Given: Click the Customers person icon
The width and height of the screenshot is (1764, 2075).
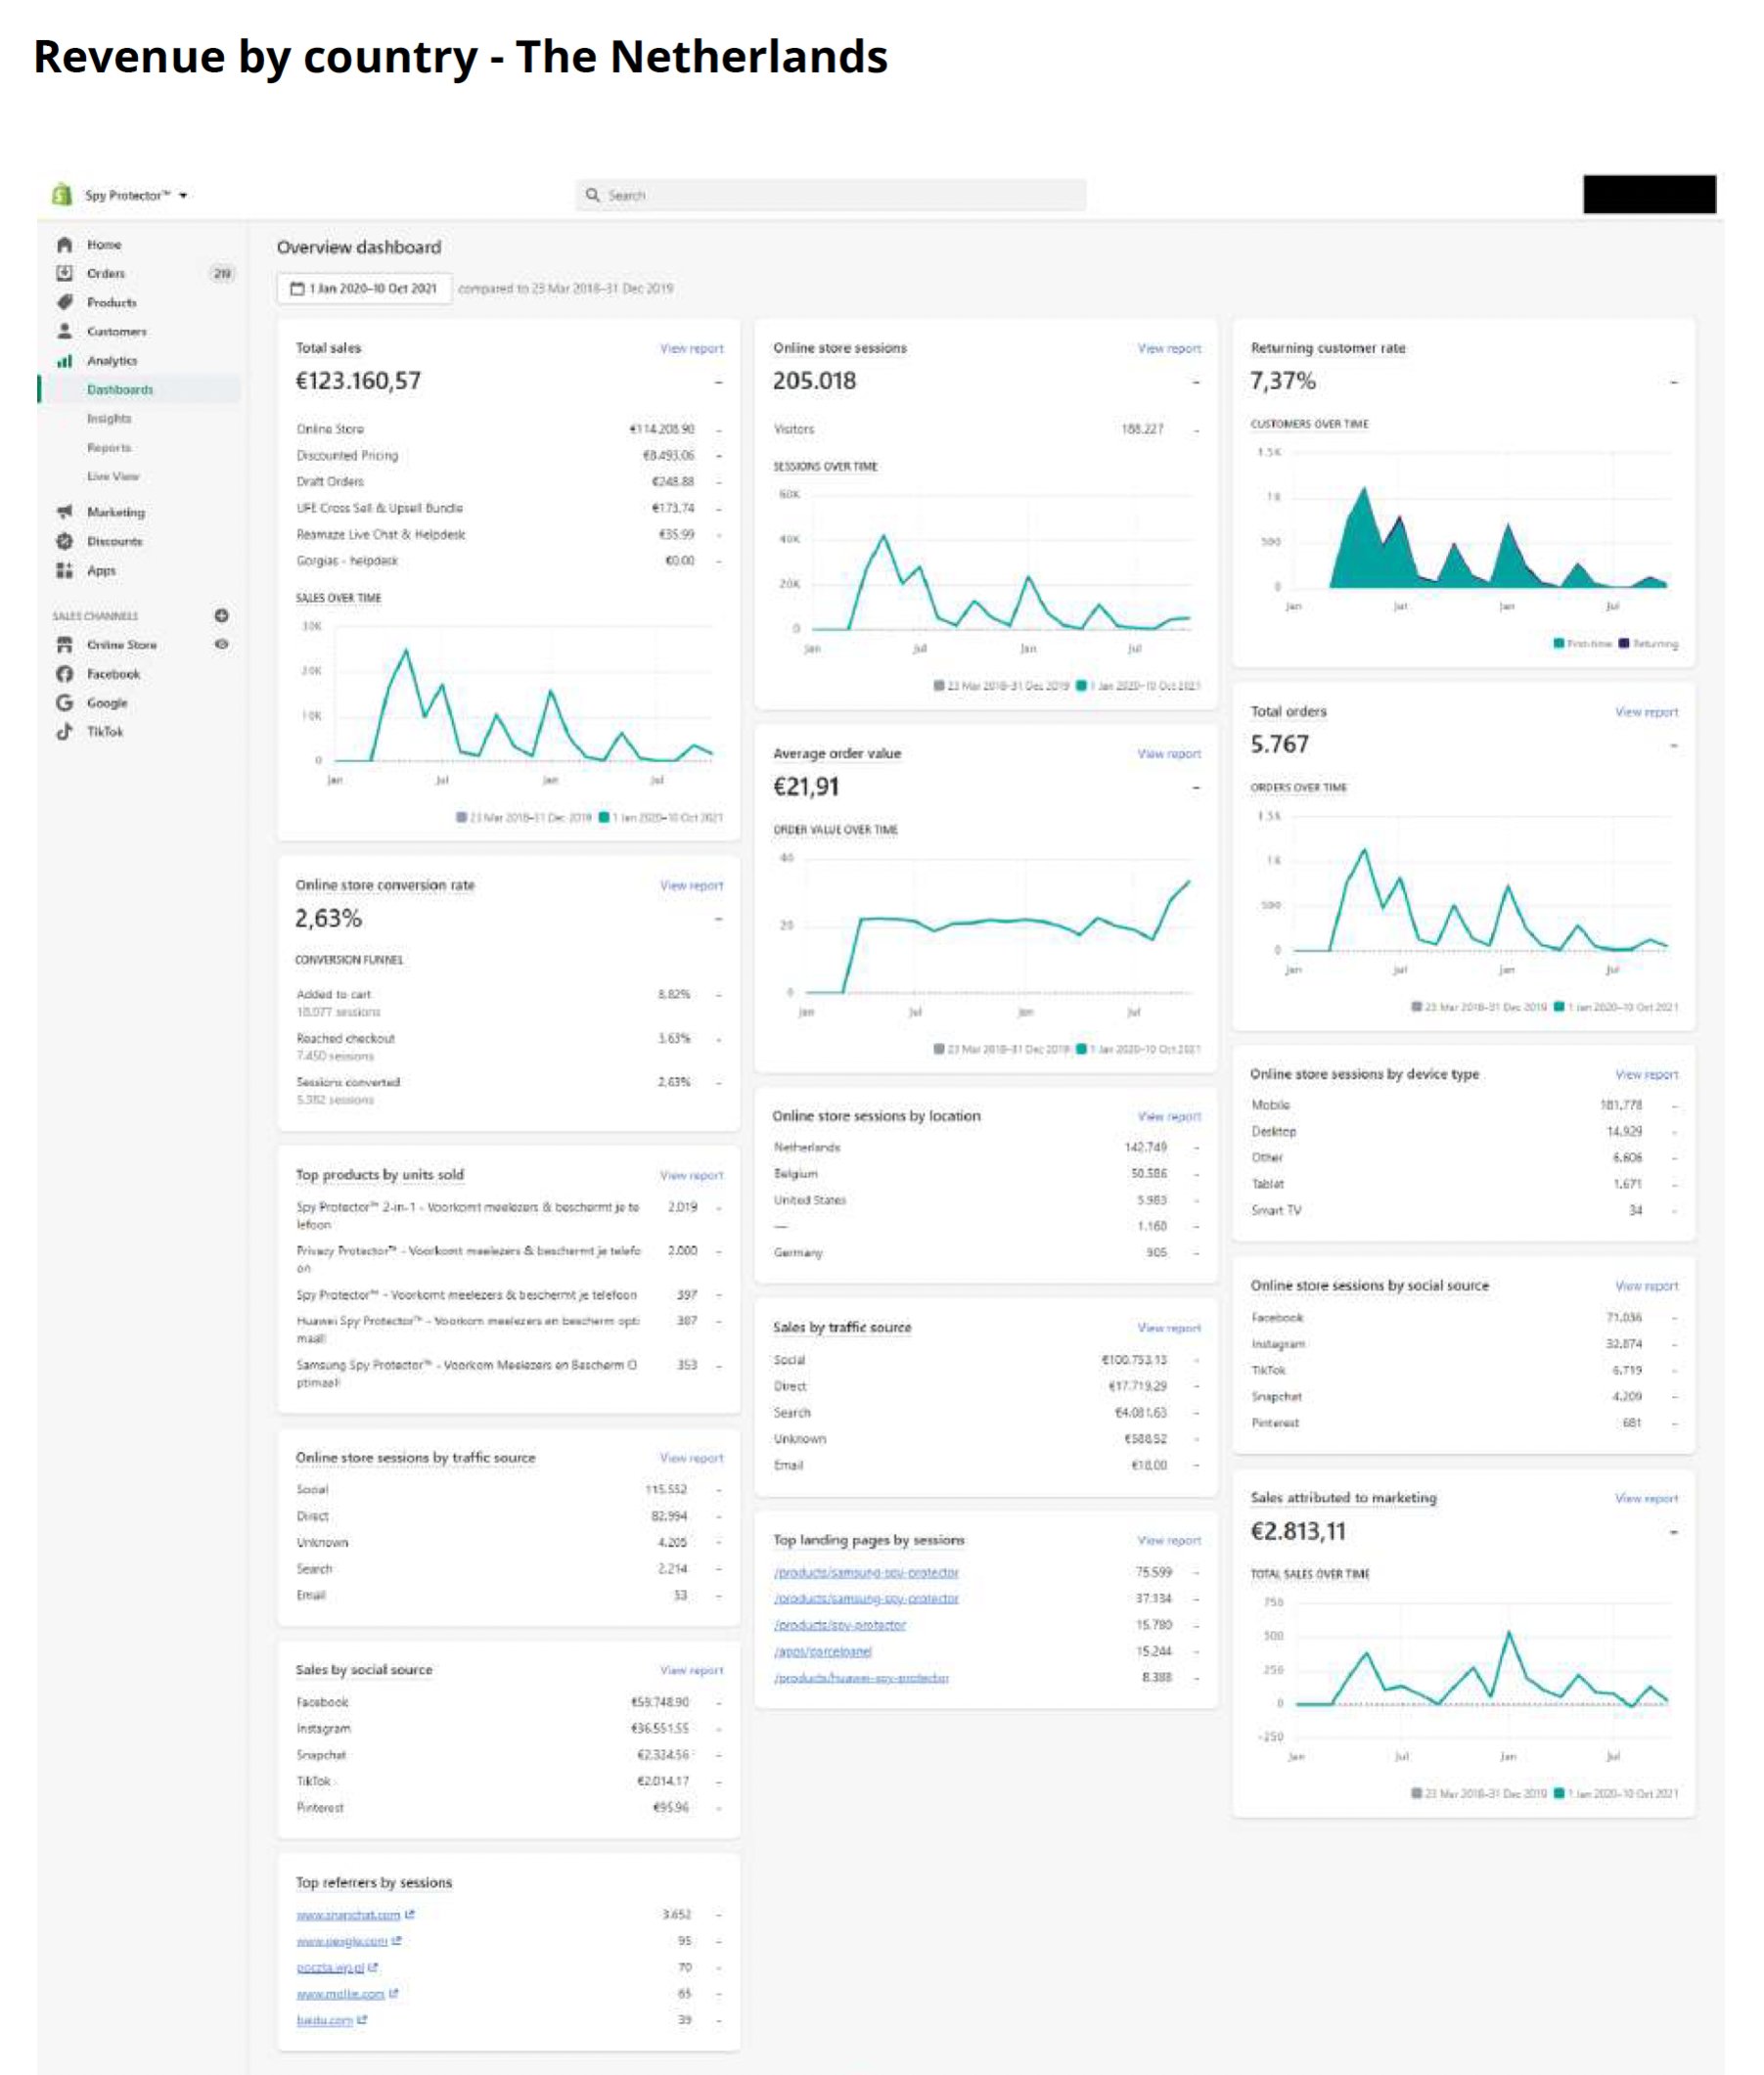Looking at the screenshot, I should [x=65, y=331].
